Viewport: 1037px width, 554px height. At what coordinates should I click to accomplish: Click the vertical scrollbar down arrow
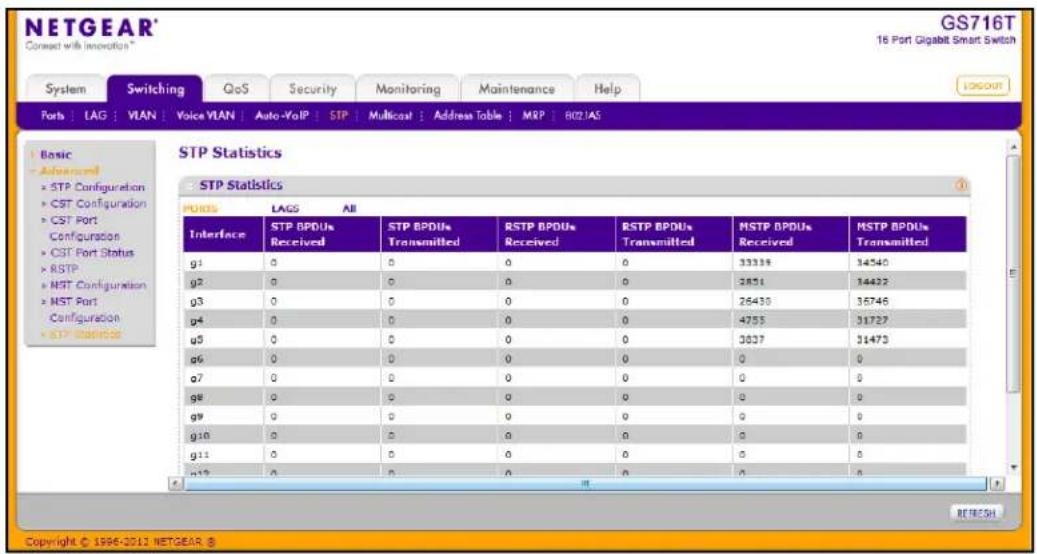[x=1015, y=467]
